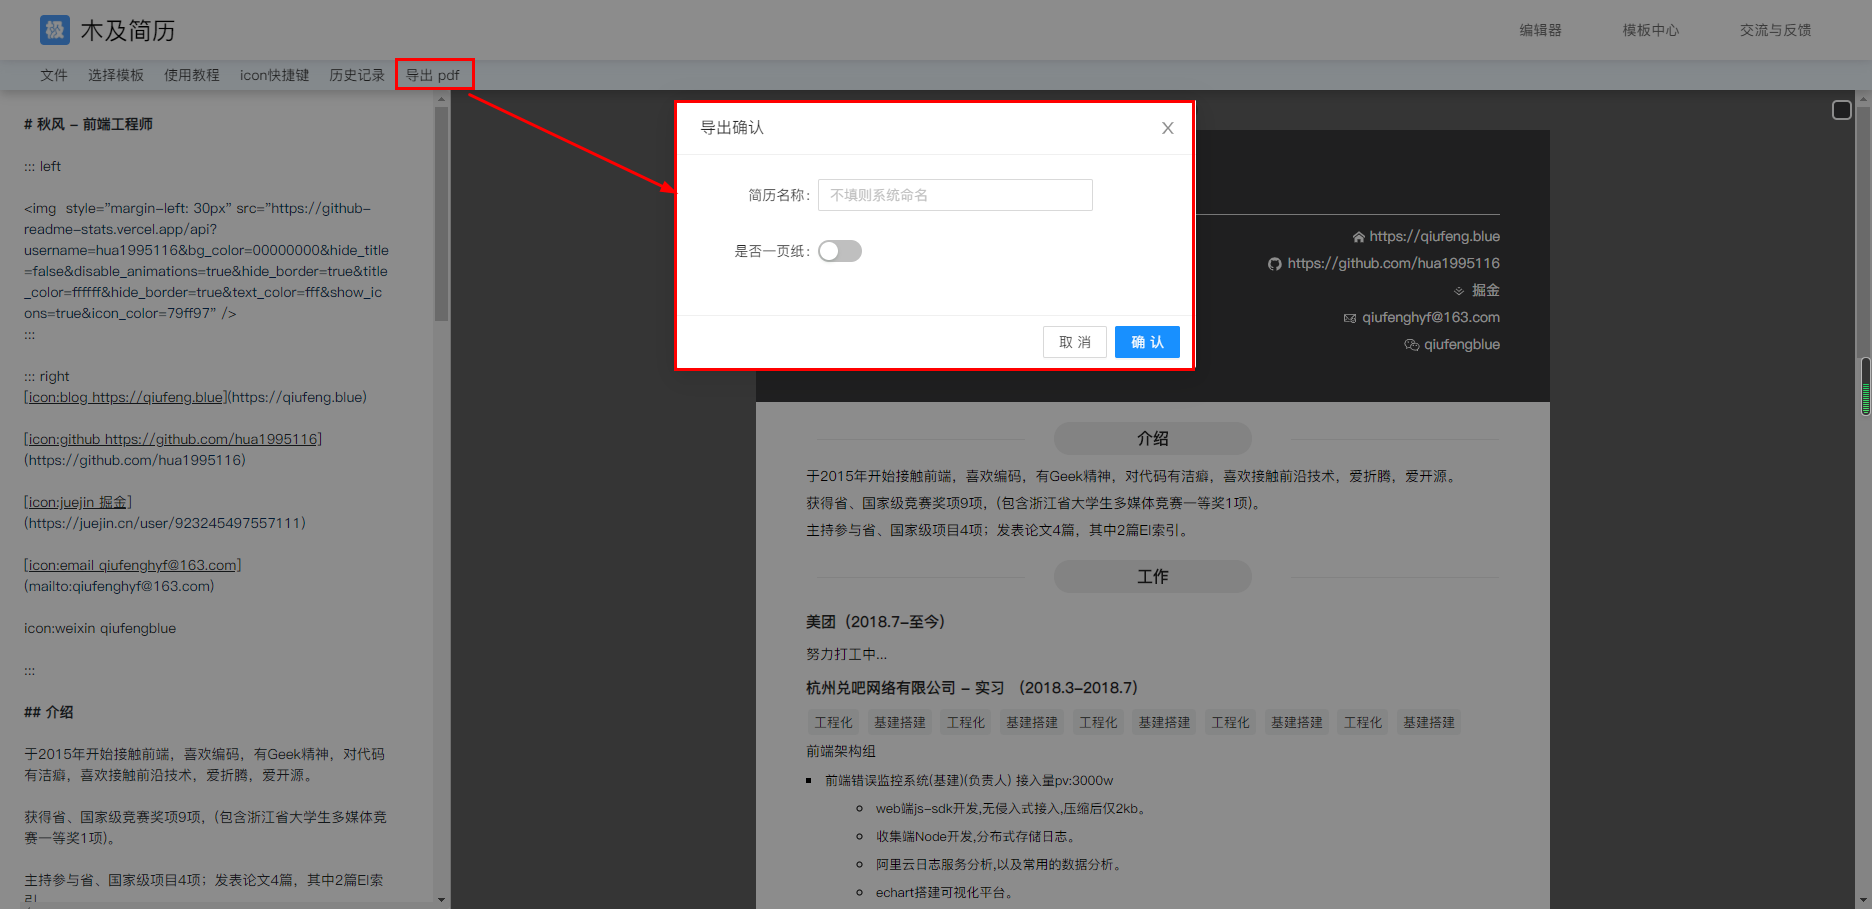Click the home icon beside qiufeng.blue

click(x=1358, y=237)
